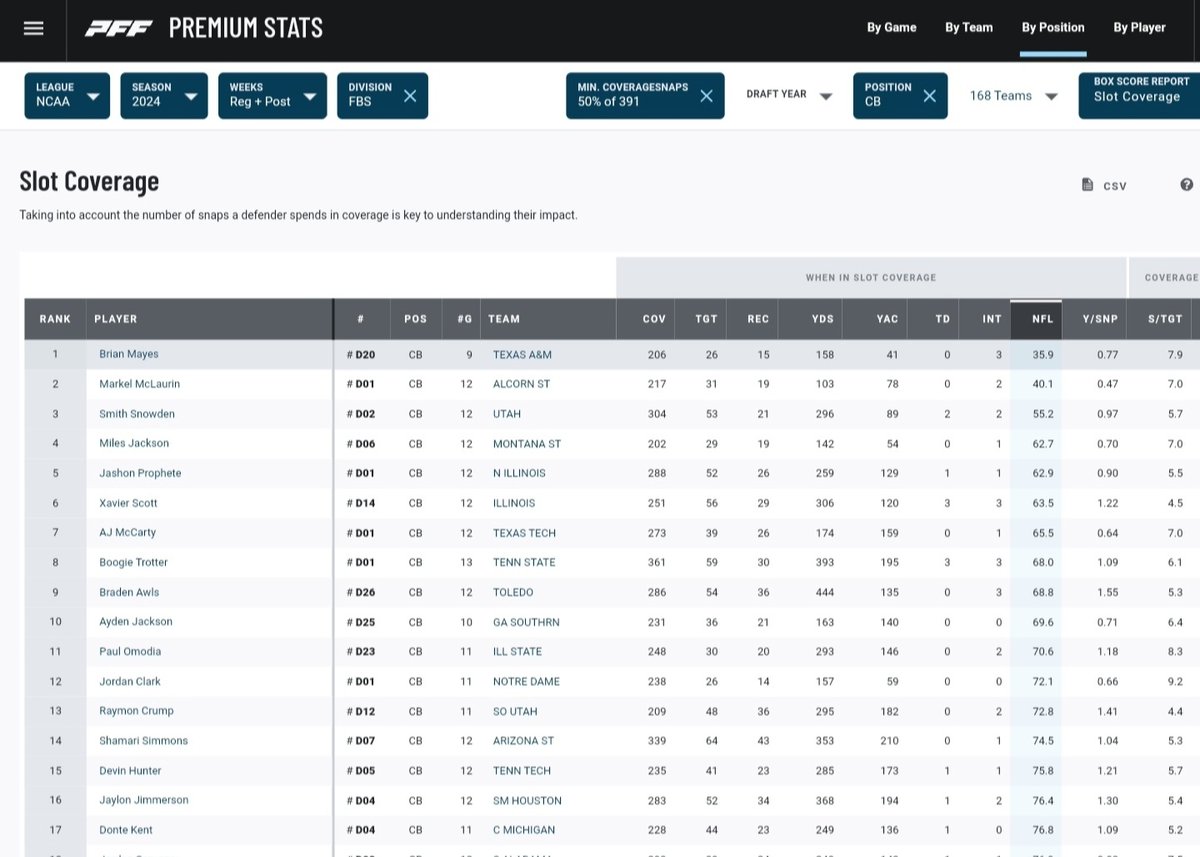Go to the By Team tab

(x=969, y=28)
